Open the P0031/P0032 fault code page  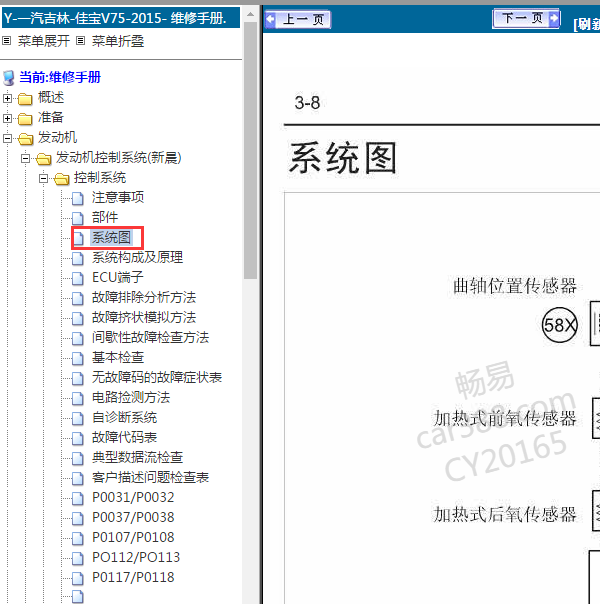(133, 498)
